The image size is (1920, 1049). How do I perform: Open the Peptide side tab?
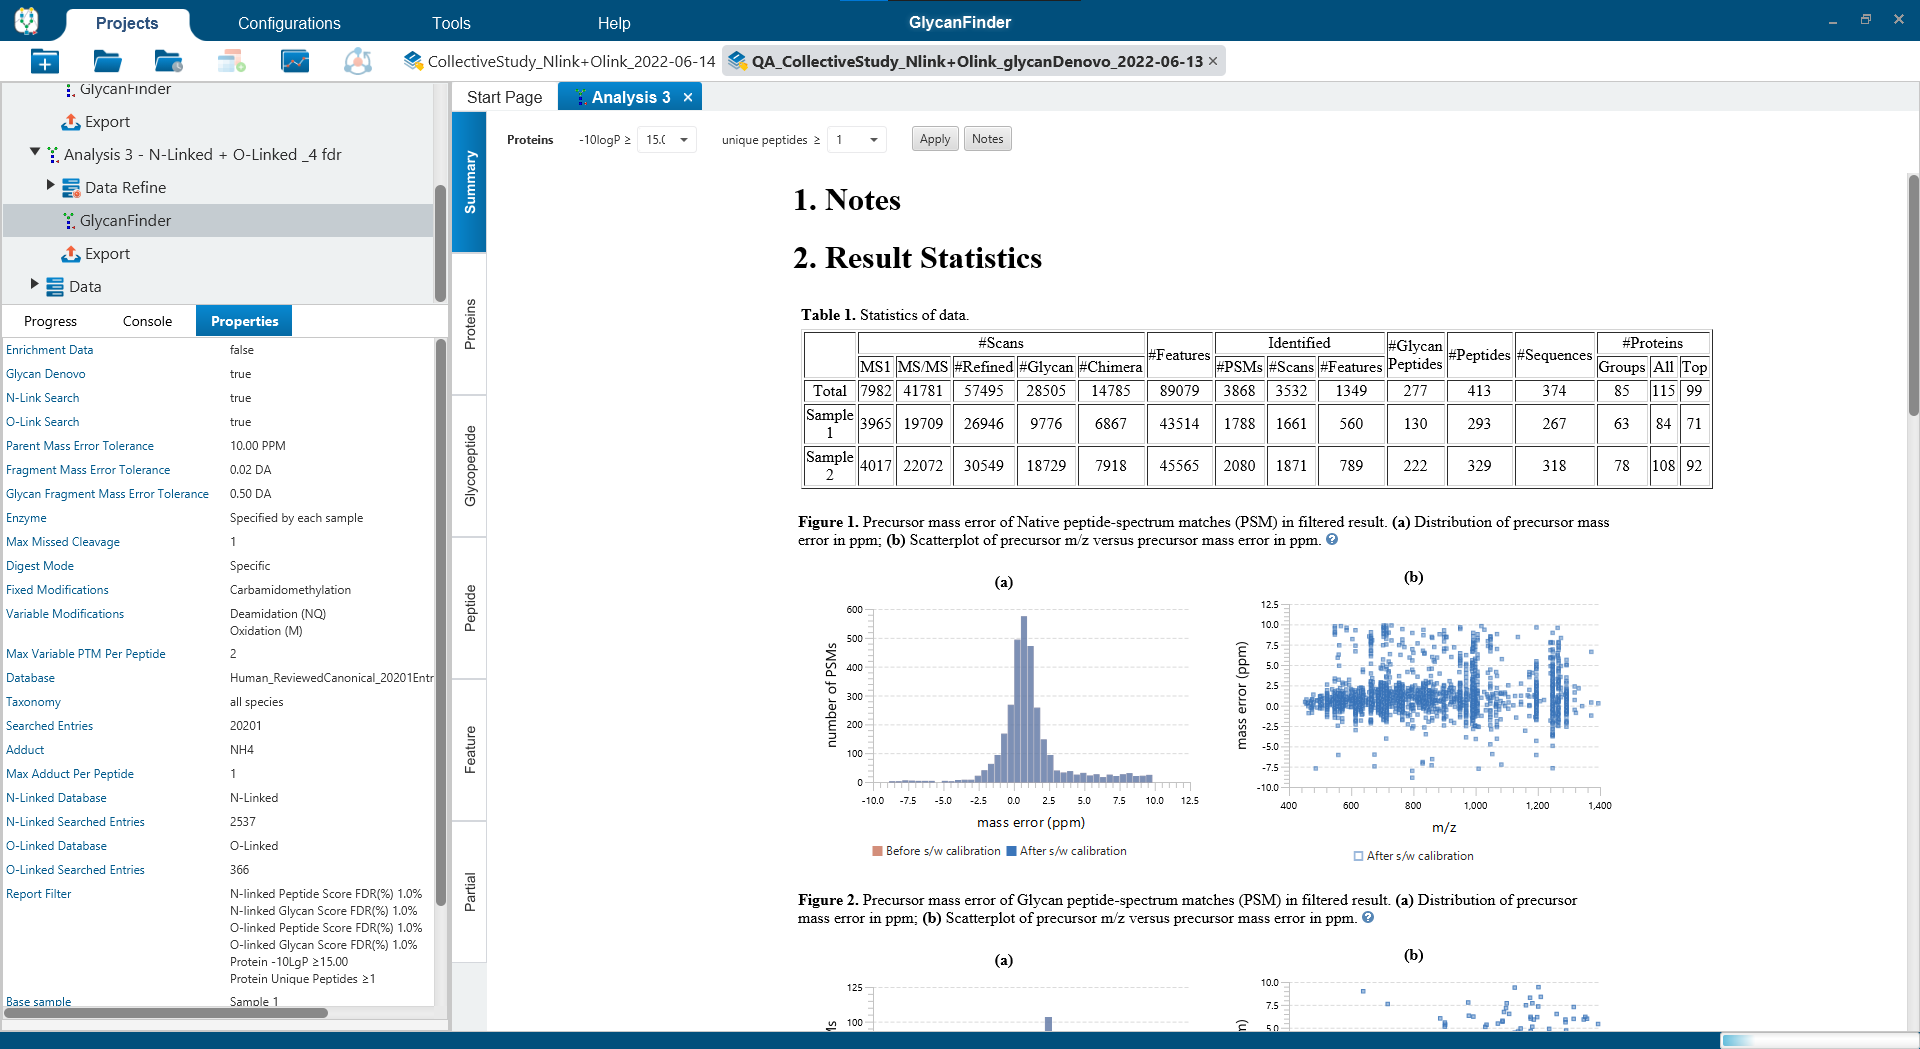(469, 608)
